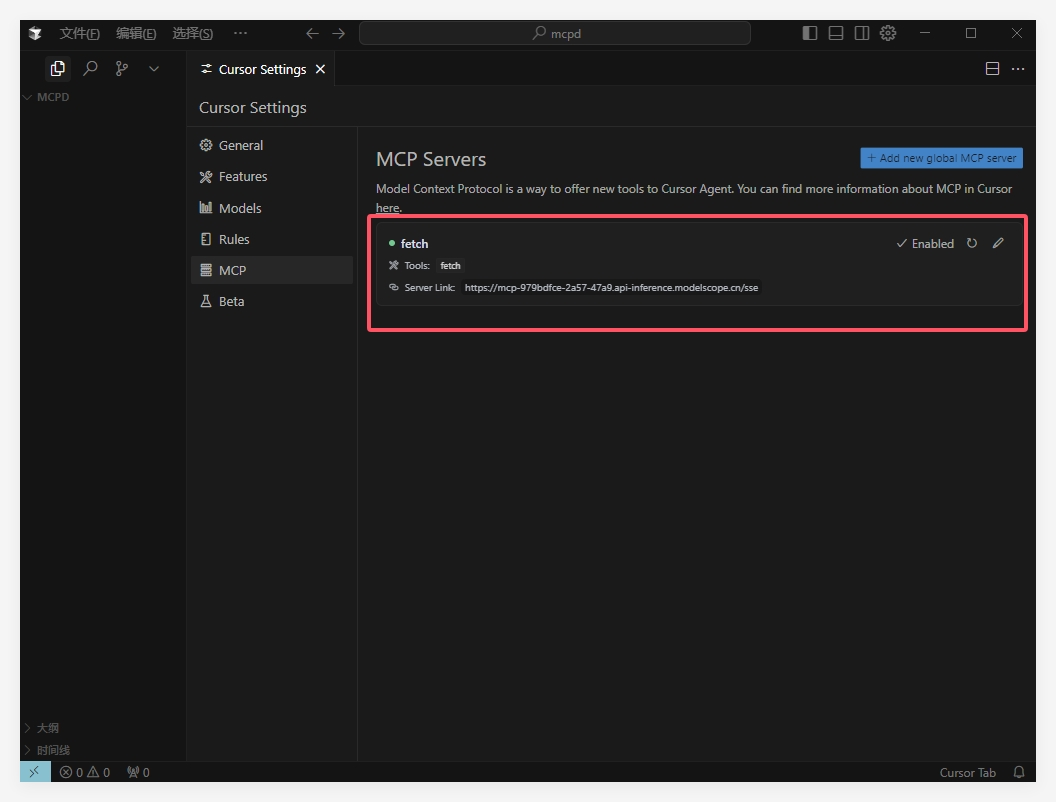Open the Explorer files icon
The image size is (1056, 802).
coord(58,69)
